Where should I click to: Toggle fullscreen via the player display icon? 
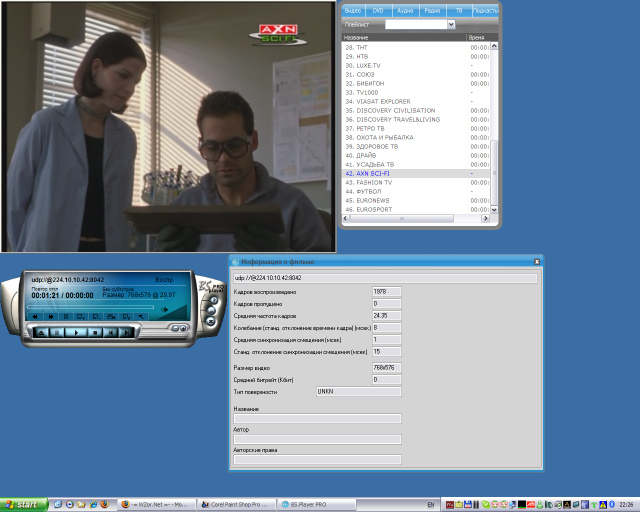(x=65, y=316)
